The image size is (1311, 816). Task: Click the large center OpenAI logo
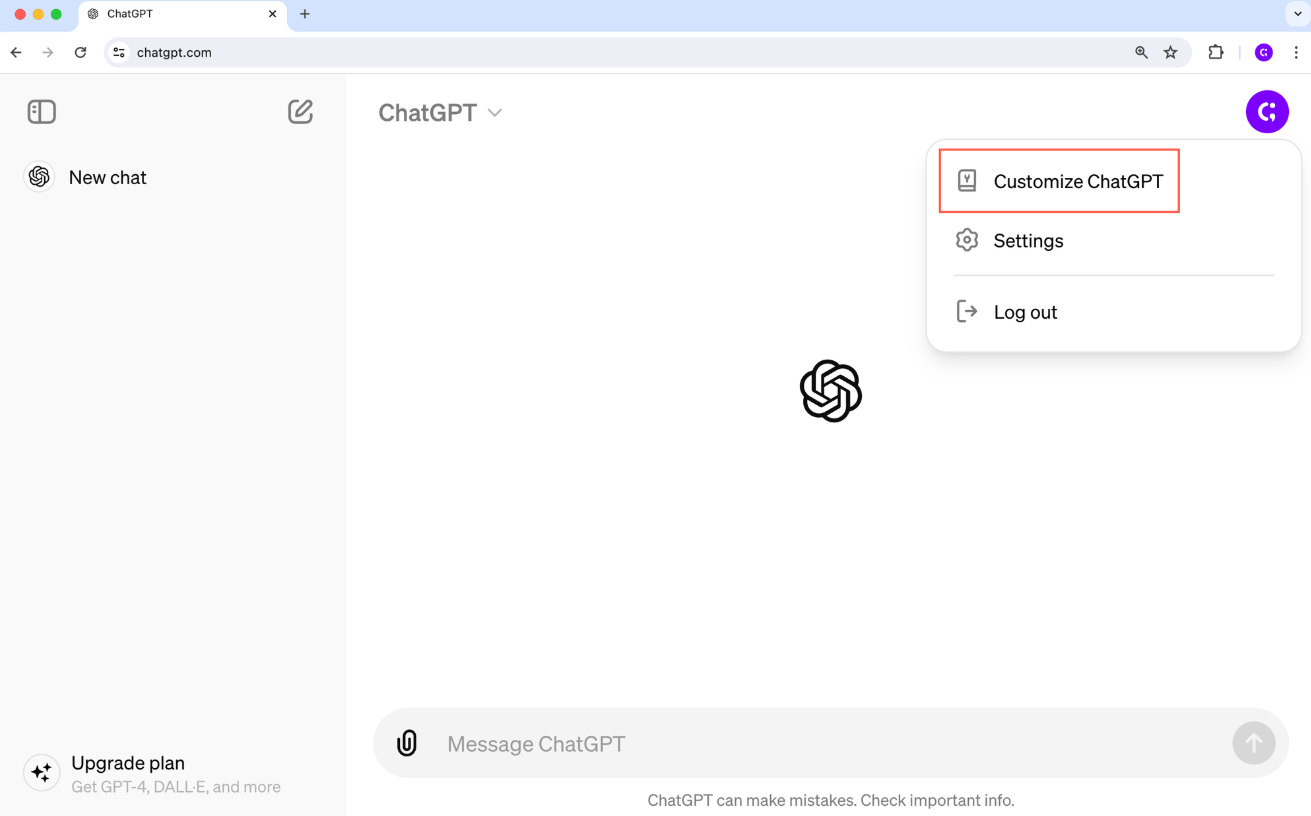click(831, 391)
